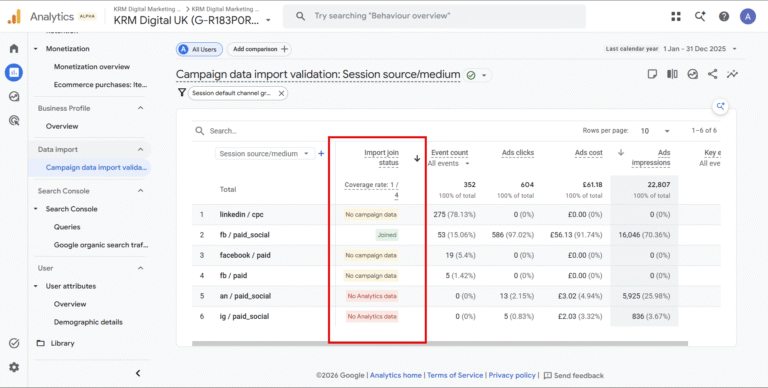Viewport: 768px width, 388px height.
Task: Add a secondary dimension with plus icon
Action: [x=321, y=153]
